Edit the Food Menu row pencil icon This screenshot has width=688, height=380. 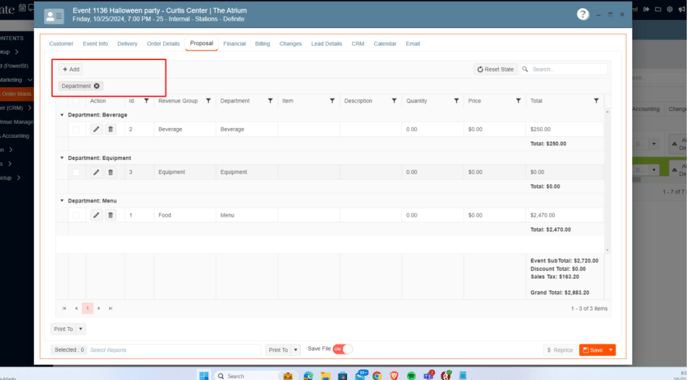click(x=96, y=215)
